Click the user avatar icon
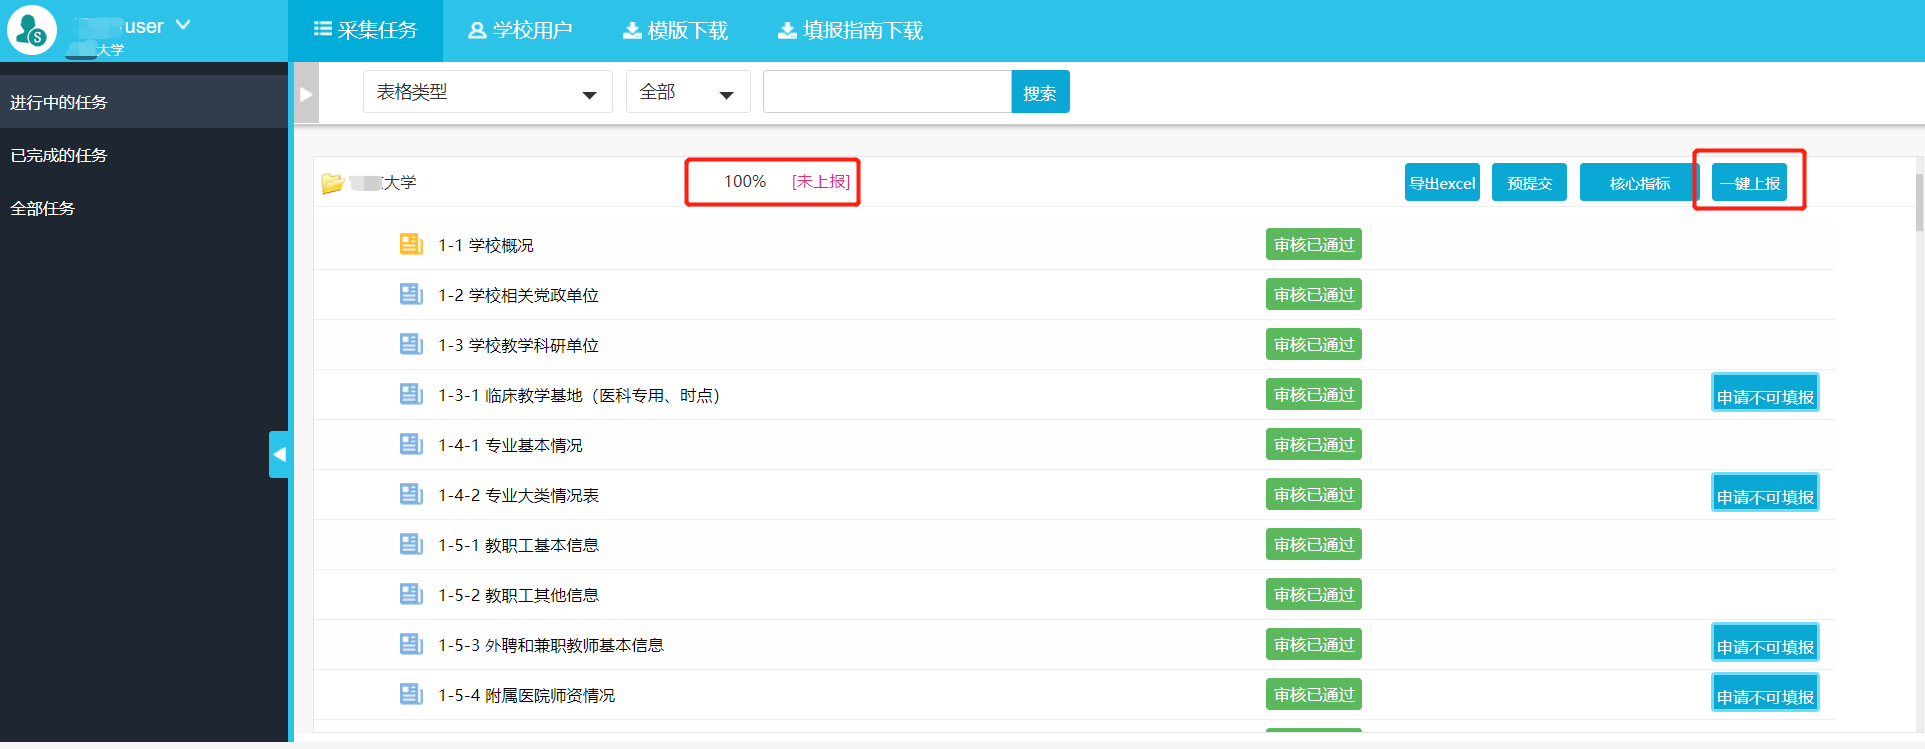The height and width of the screenshot is (749, 1925). [32, 30]
